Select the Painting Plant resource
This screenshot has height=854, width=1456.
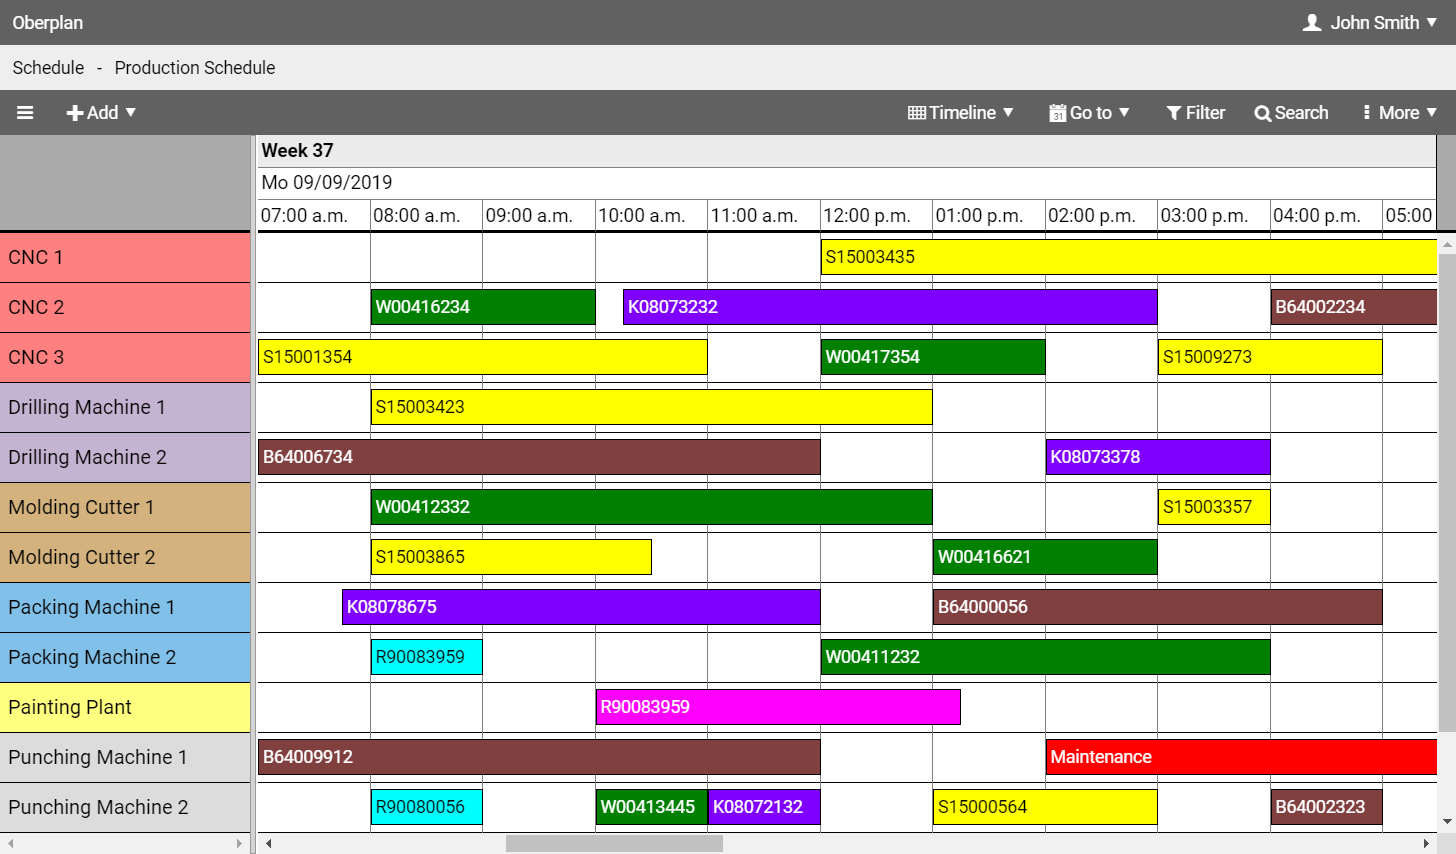click(125, 708)
